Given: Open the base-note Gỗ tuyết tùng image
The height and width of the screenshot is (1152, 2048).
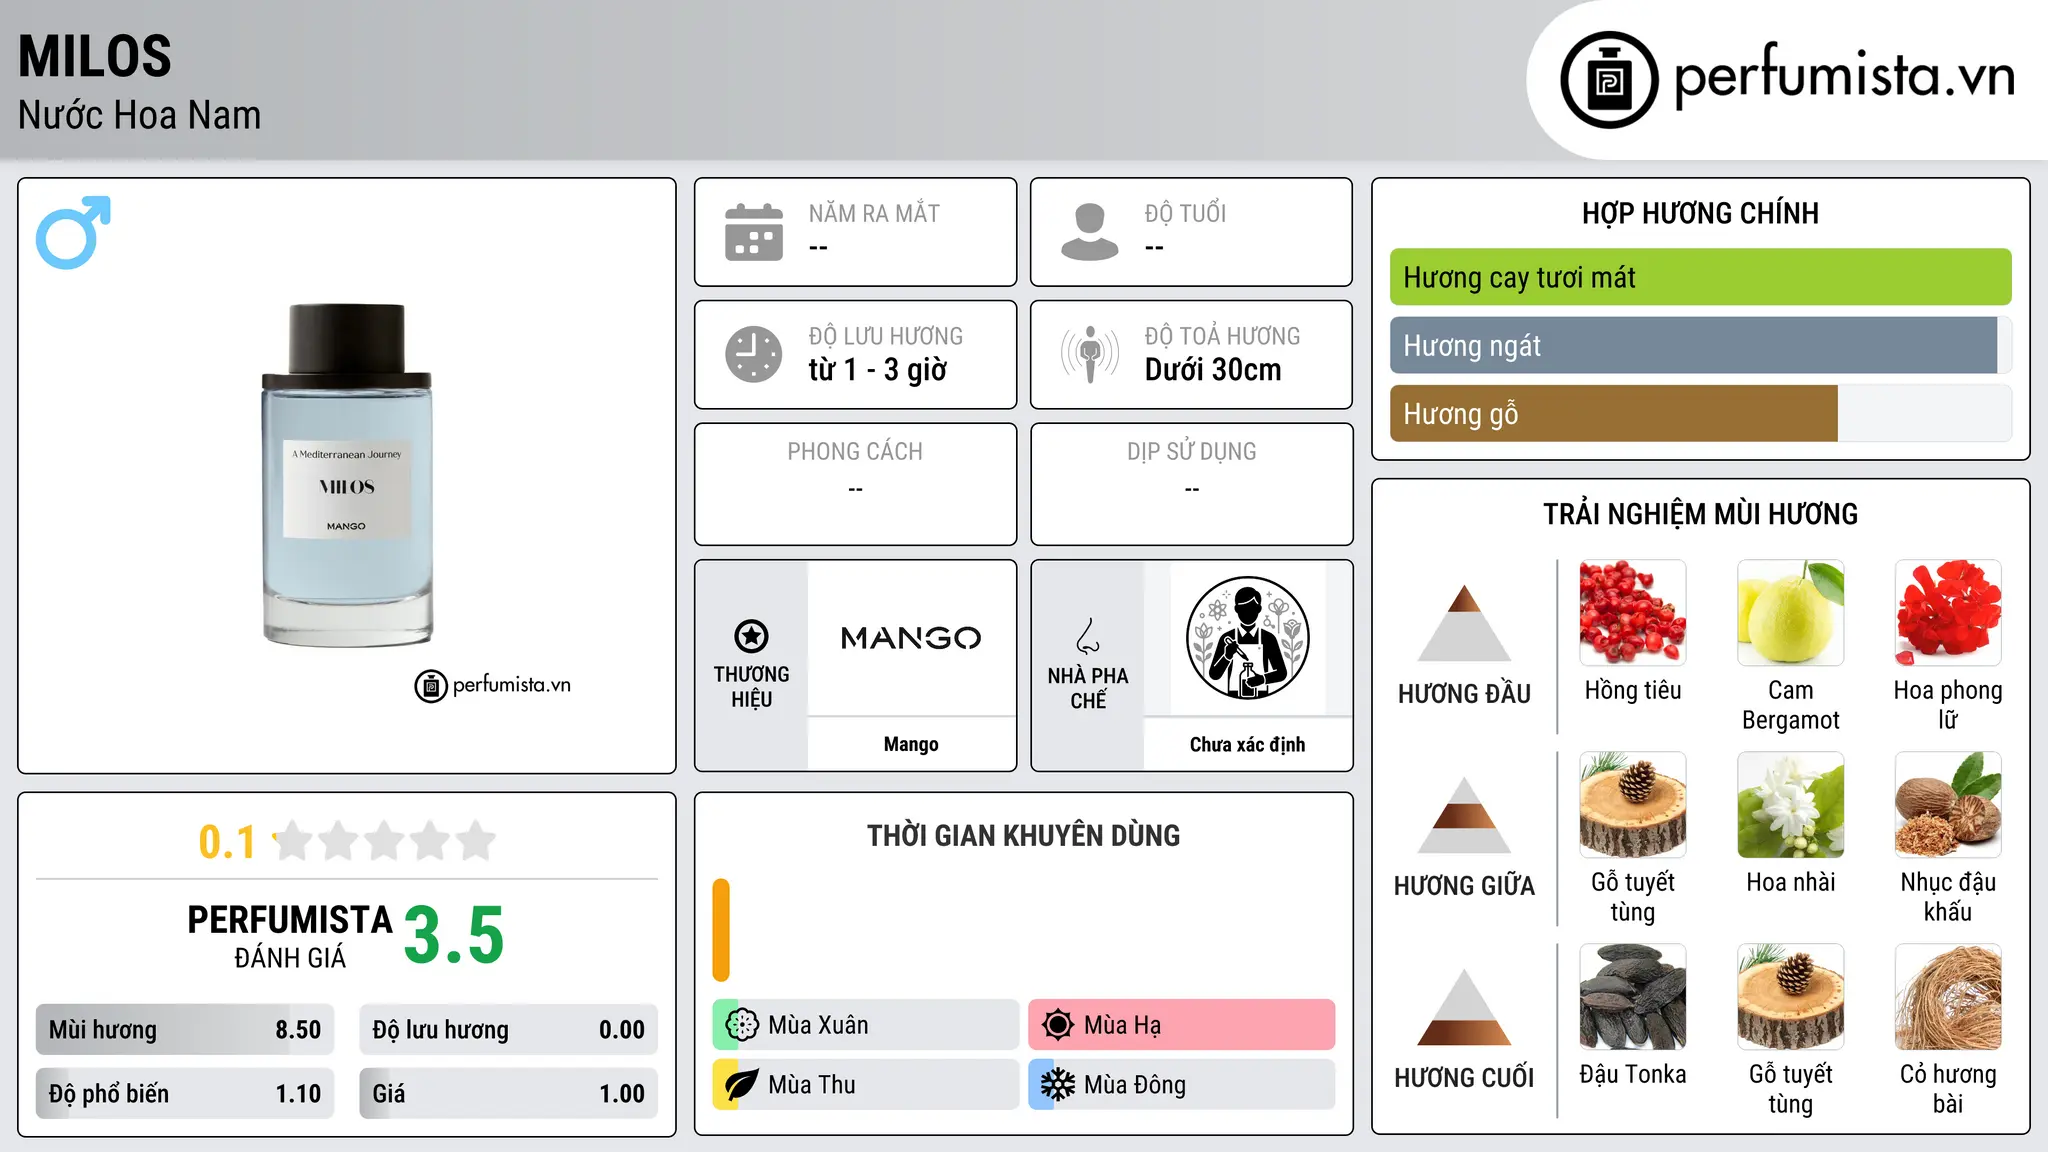Looking at the screenshot, I should (1791, 997).
